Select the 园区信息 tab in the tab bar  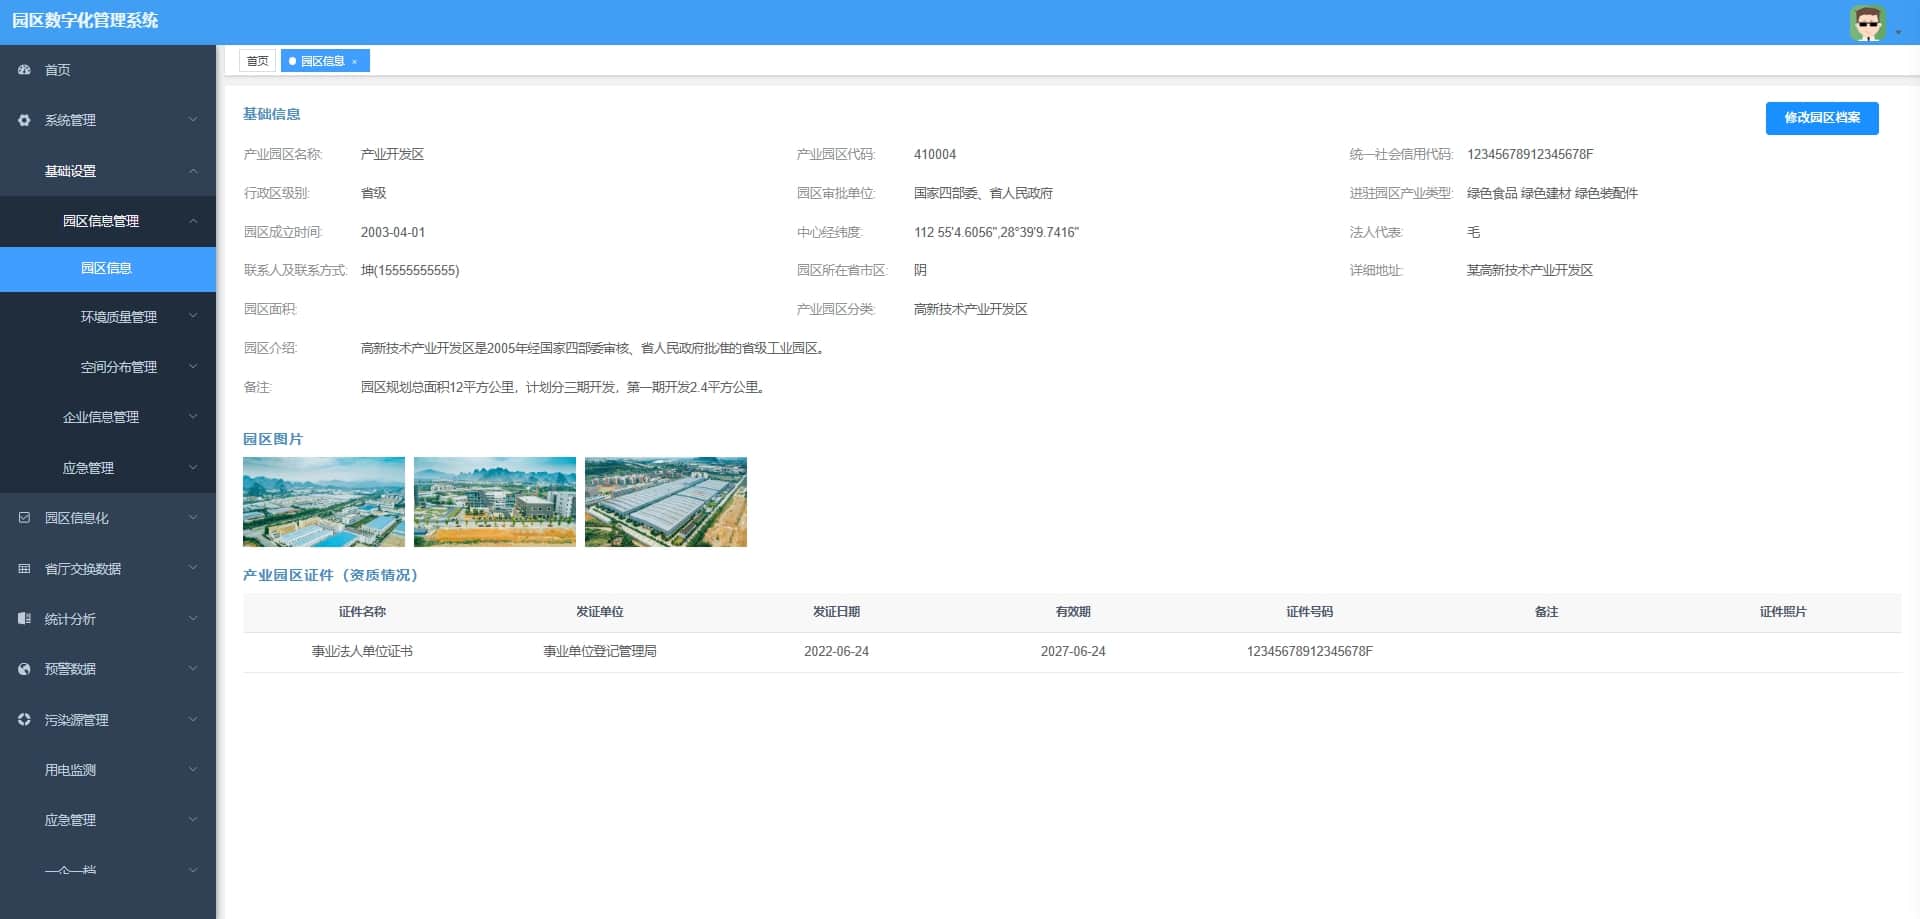pos(325,61)
